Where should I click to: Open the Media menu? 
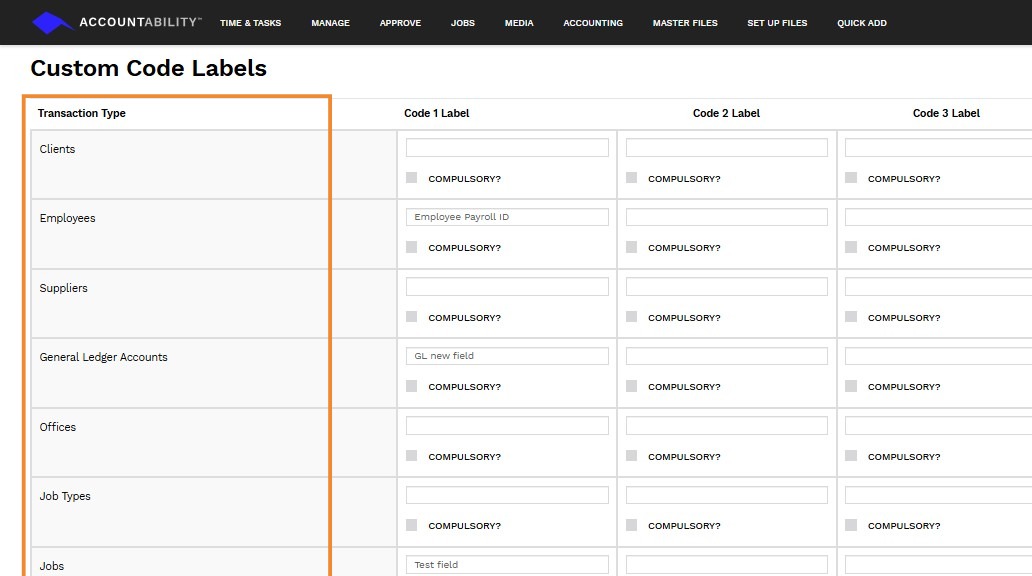519,23
